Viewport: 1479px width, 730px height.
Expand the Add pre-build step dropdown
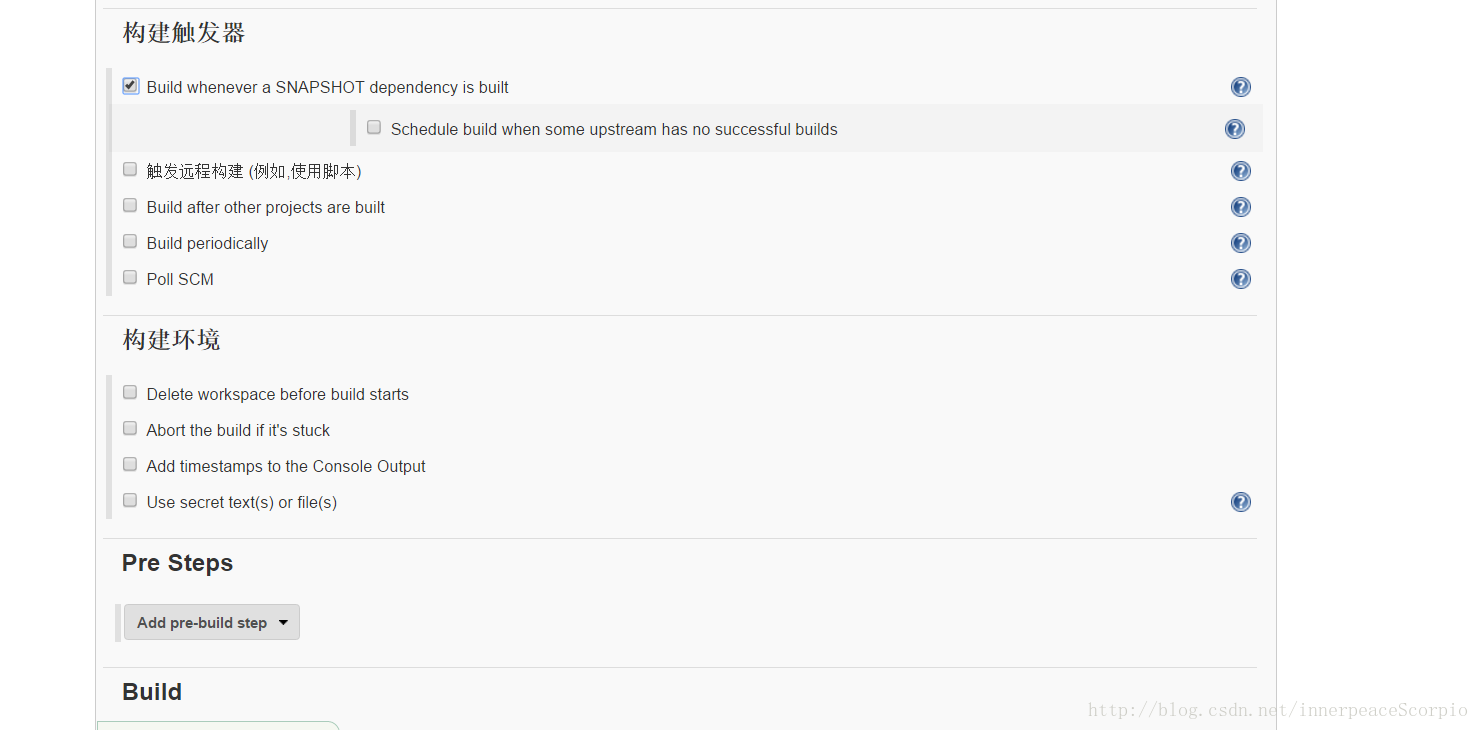point(212,622)
